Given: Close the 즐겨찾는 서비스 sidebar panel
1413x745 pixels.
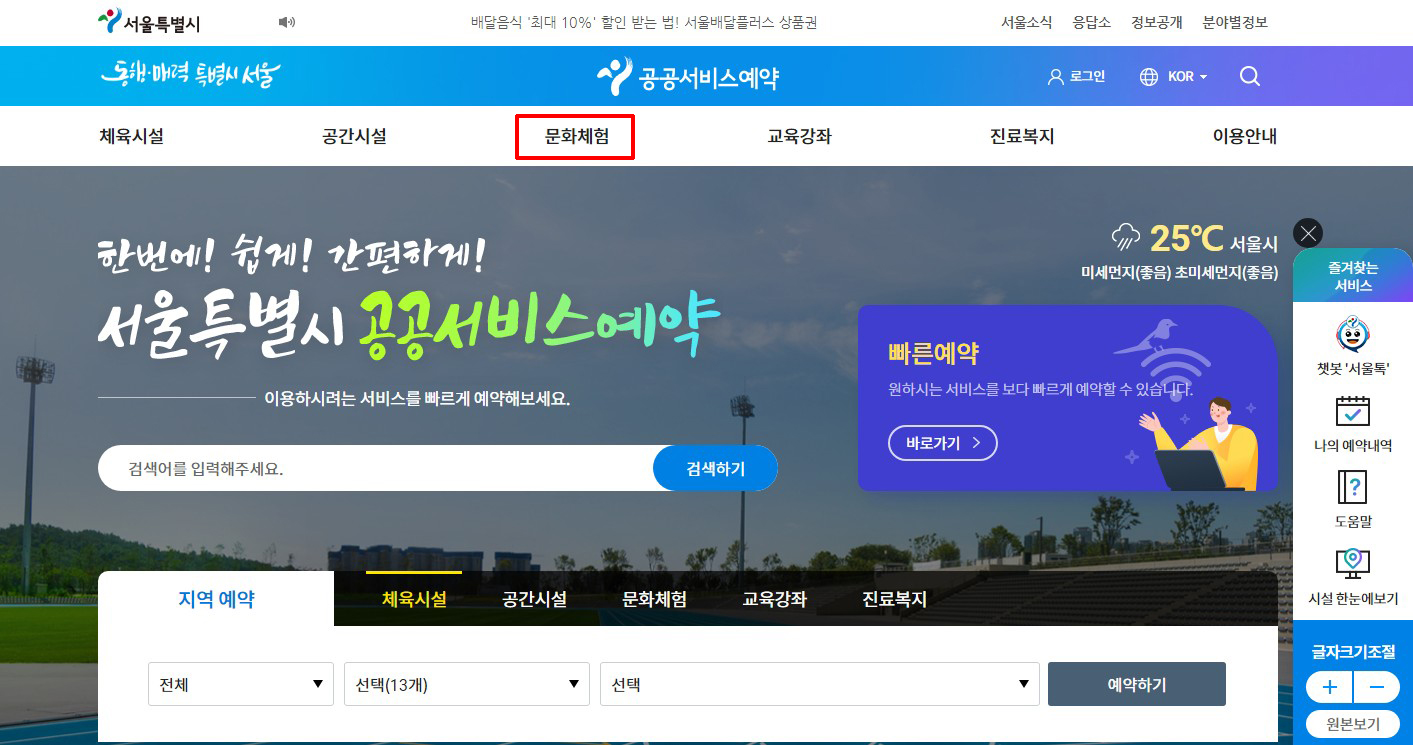Looking at the screenshot, I should (x=1307, y=233).
